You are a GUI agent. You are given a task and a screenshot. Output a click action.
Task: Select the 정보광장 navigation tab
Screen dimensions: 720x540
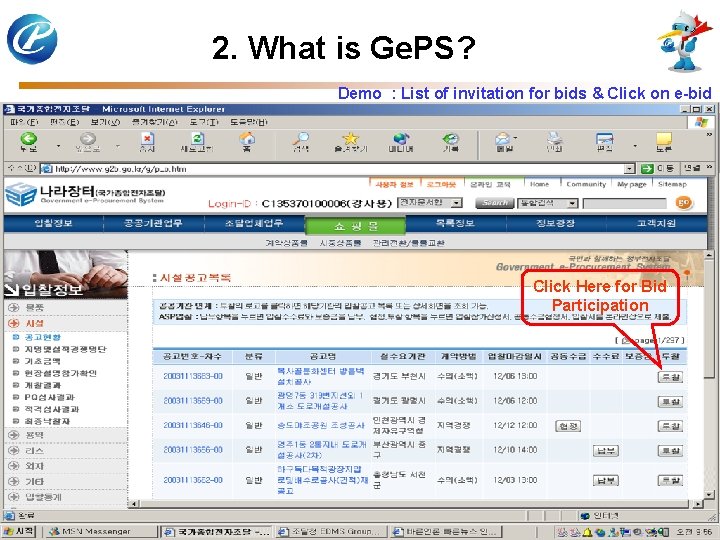coord(555,224)
